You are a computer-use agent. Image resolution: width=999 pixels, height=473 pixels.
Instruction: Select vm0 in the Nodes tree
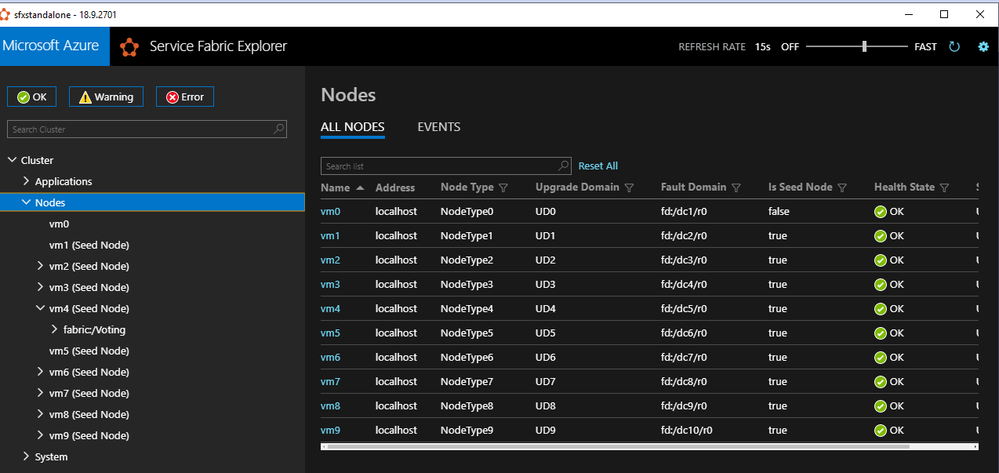click(59, 224)
